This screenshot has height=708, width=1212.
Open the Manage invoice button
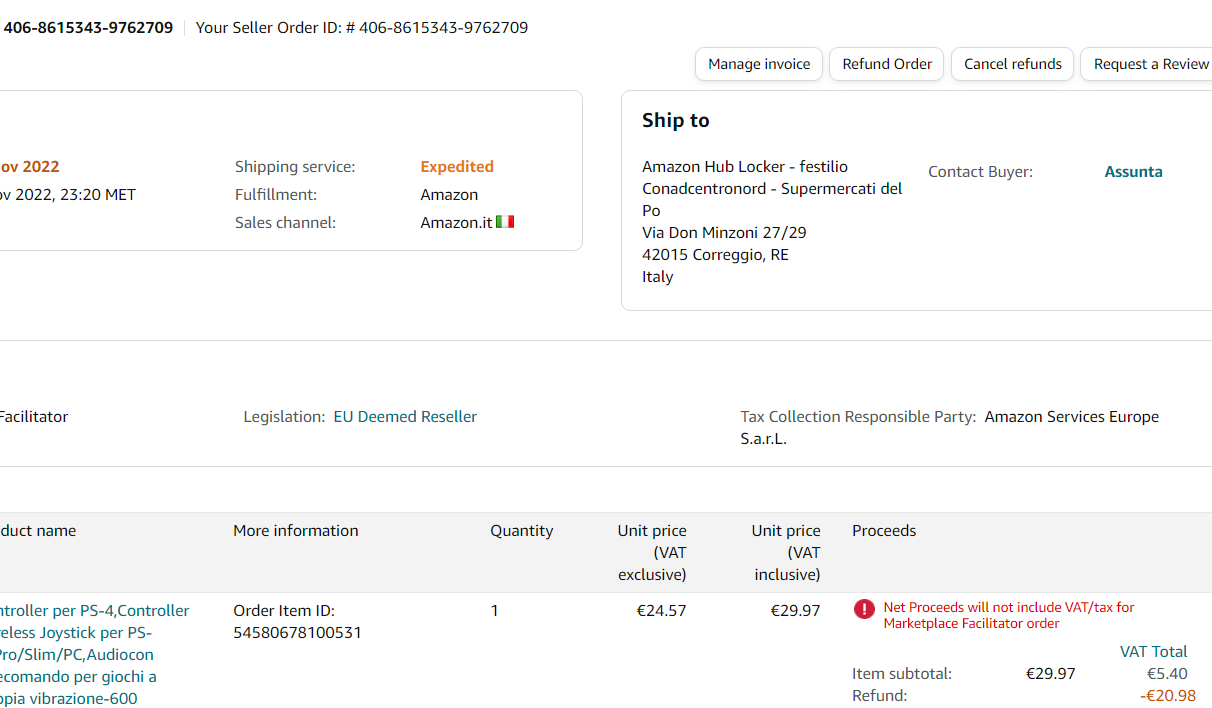759,64
